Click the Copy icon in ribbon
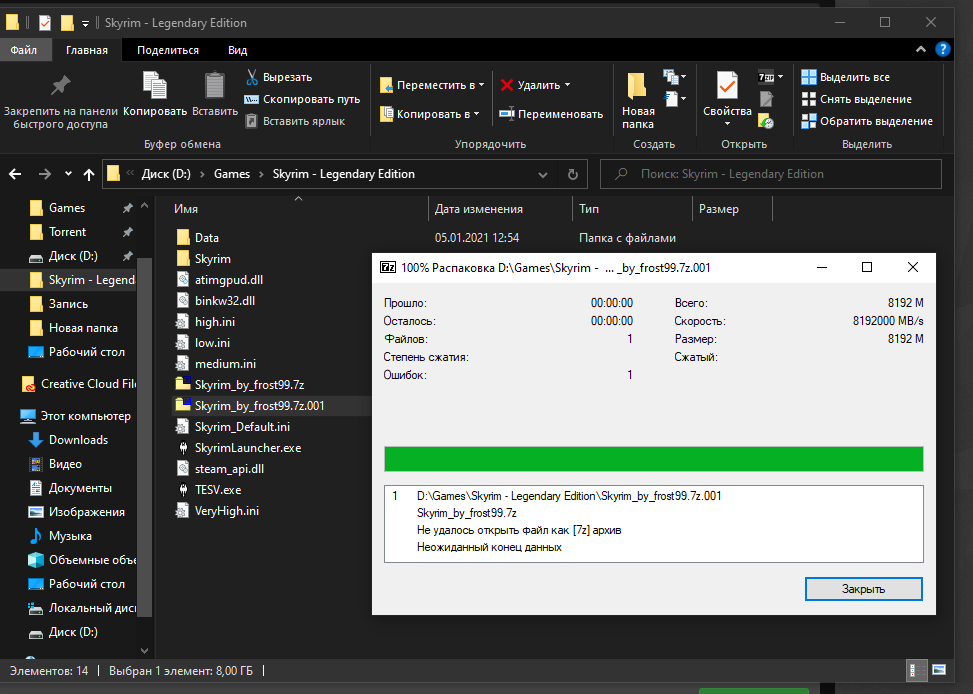Viewport: 973px width, 694px height. [x=155, y=87]
